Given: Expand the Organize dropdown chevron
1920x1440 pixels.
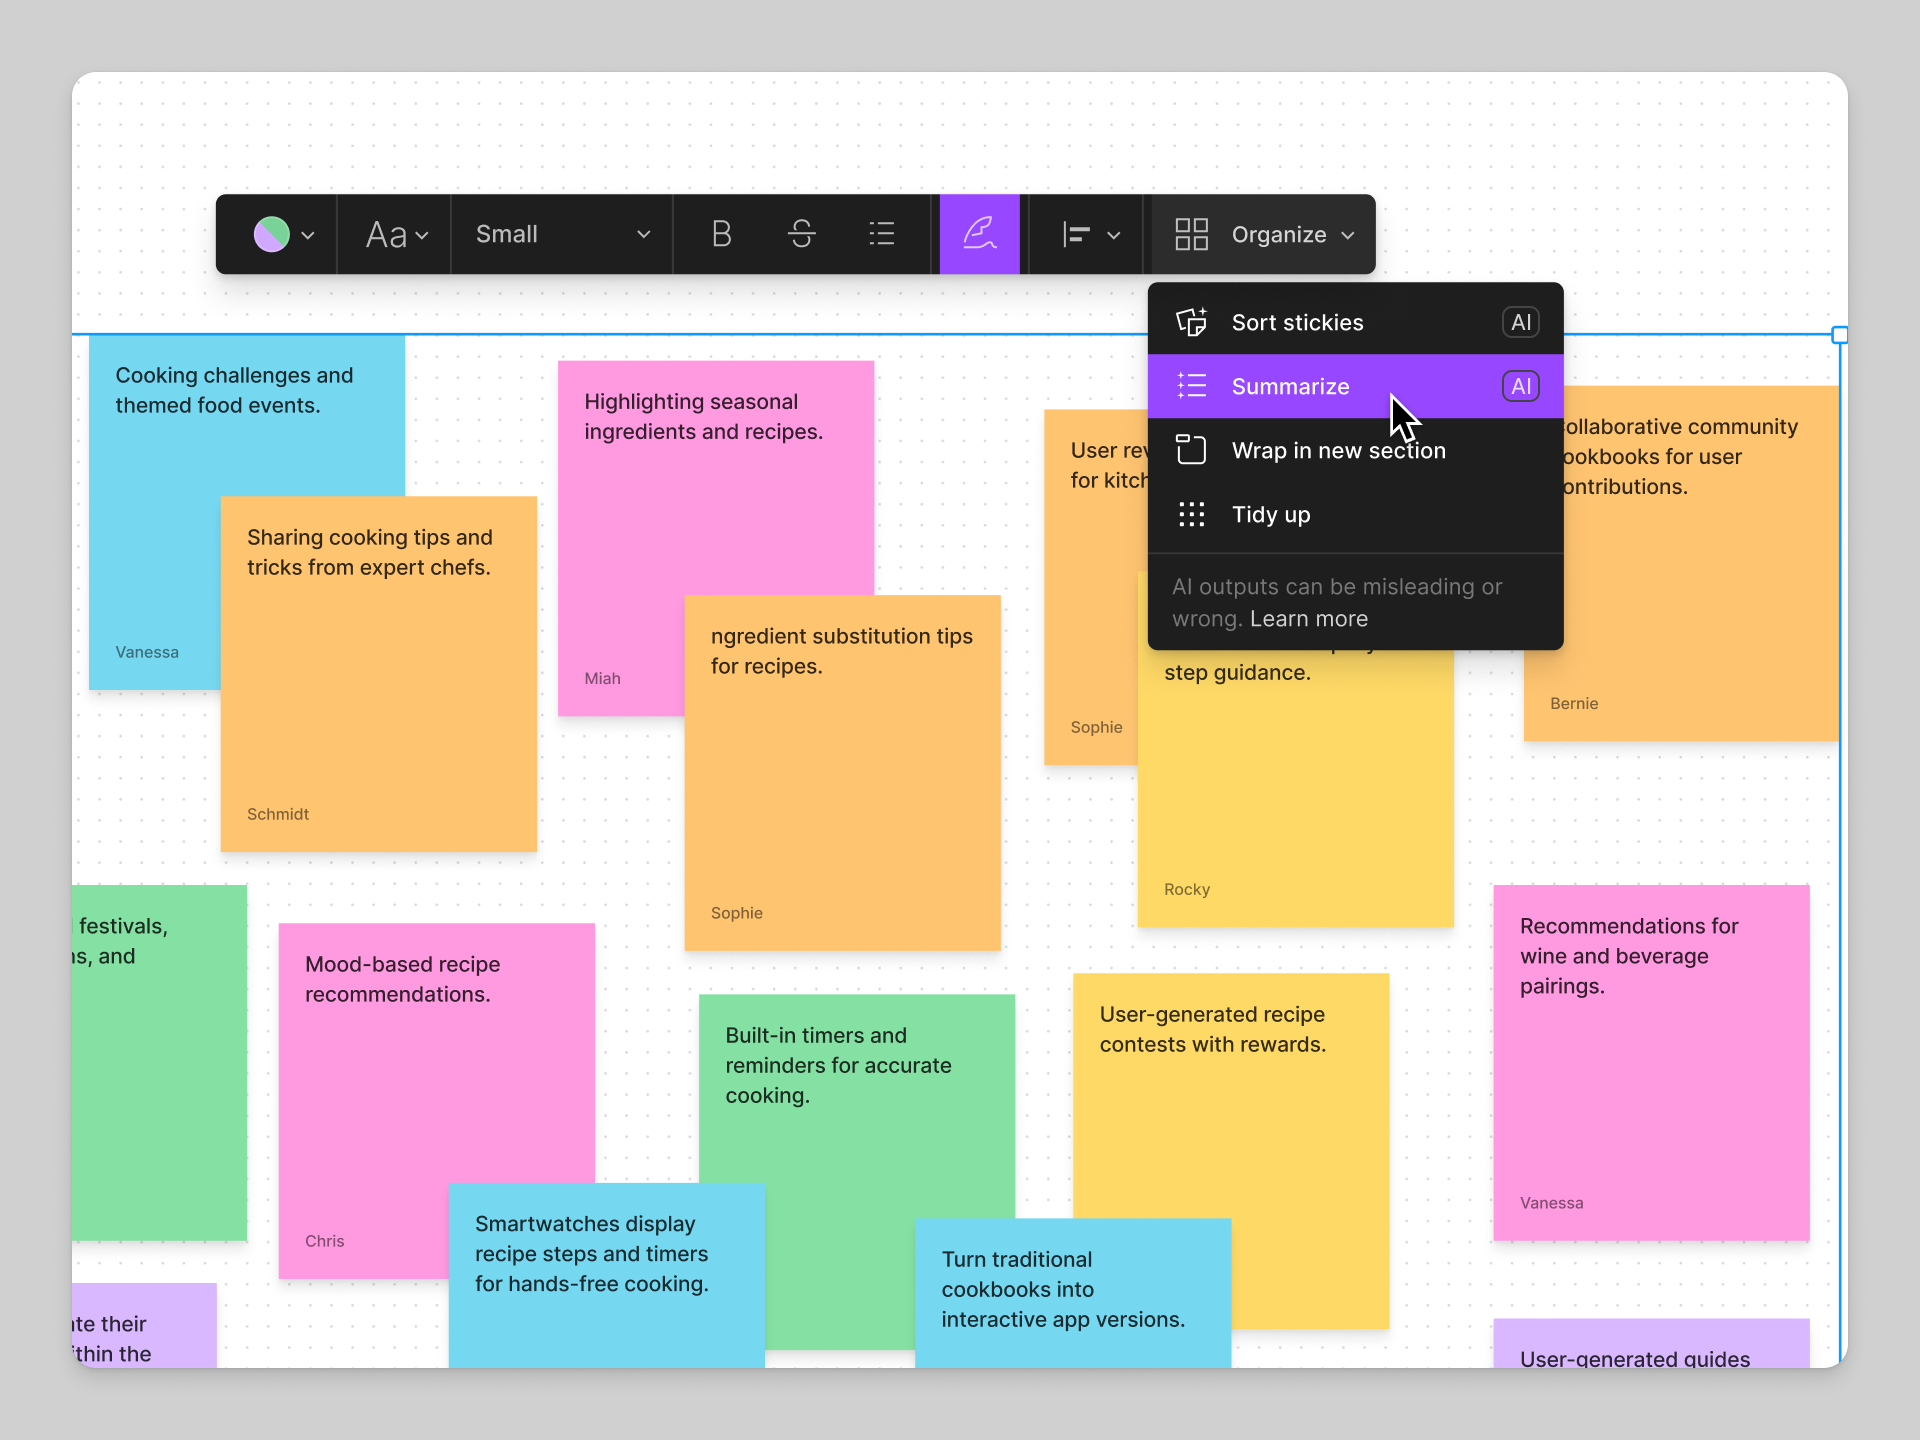Looking at the screenshot, I should tap(1346, 234).
